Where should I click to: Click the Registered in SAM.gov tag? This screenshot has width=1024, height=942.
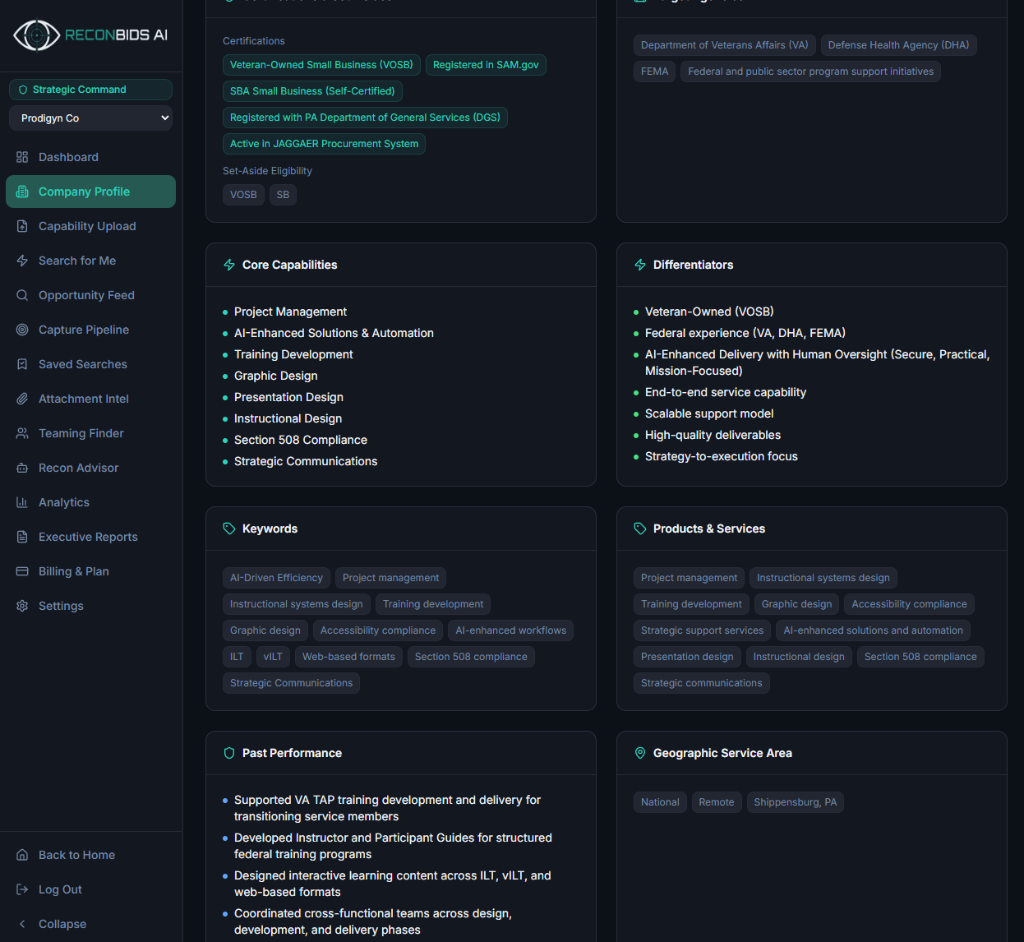click(486, 65)
